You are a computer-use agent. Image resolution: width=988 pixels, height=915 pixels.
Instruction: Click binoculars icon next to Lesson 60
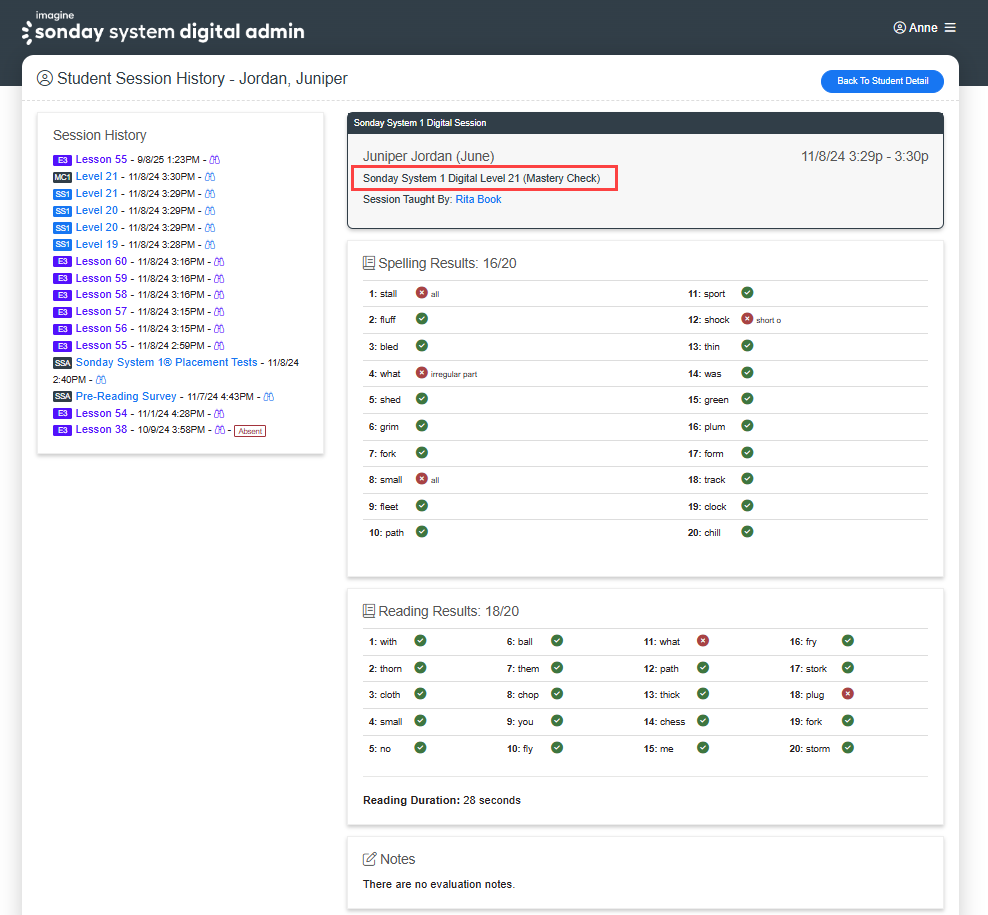click(219, 262)
